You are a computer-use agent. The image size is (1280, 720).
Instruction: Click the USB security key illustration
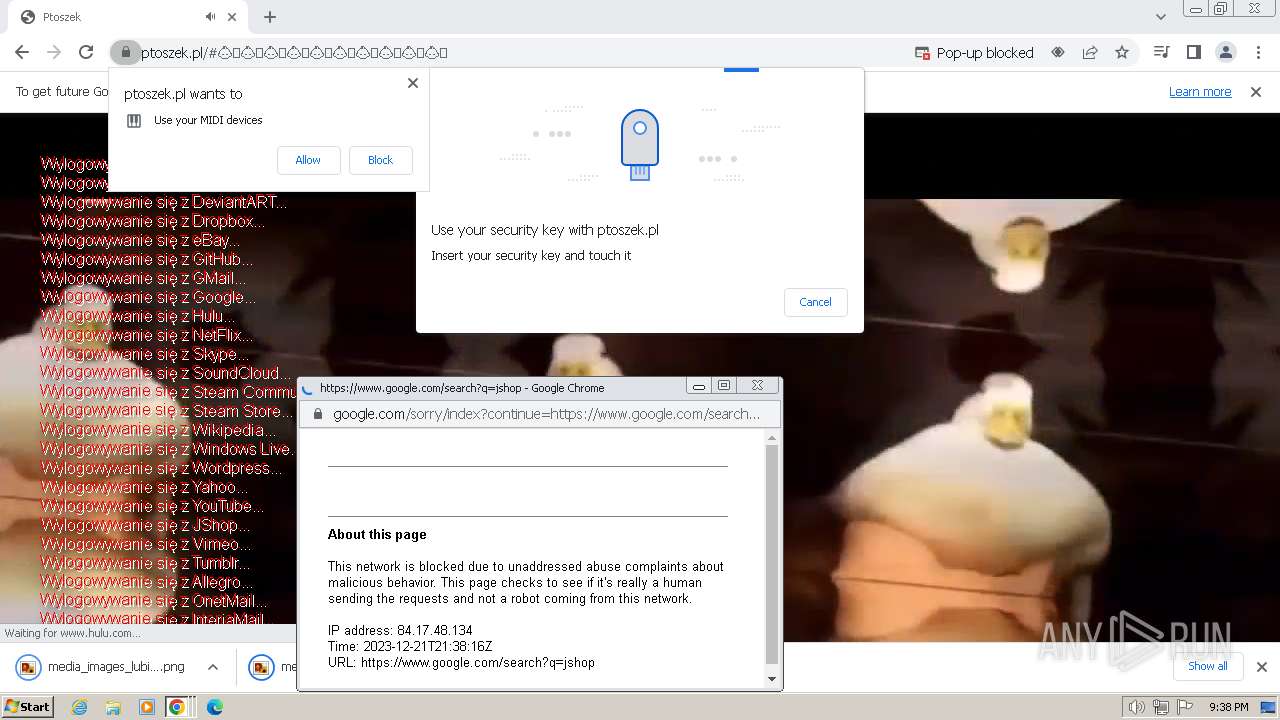(640, 144)
